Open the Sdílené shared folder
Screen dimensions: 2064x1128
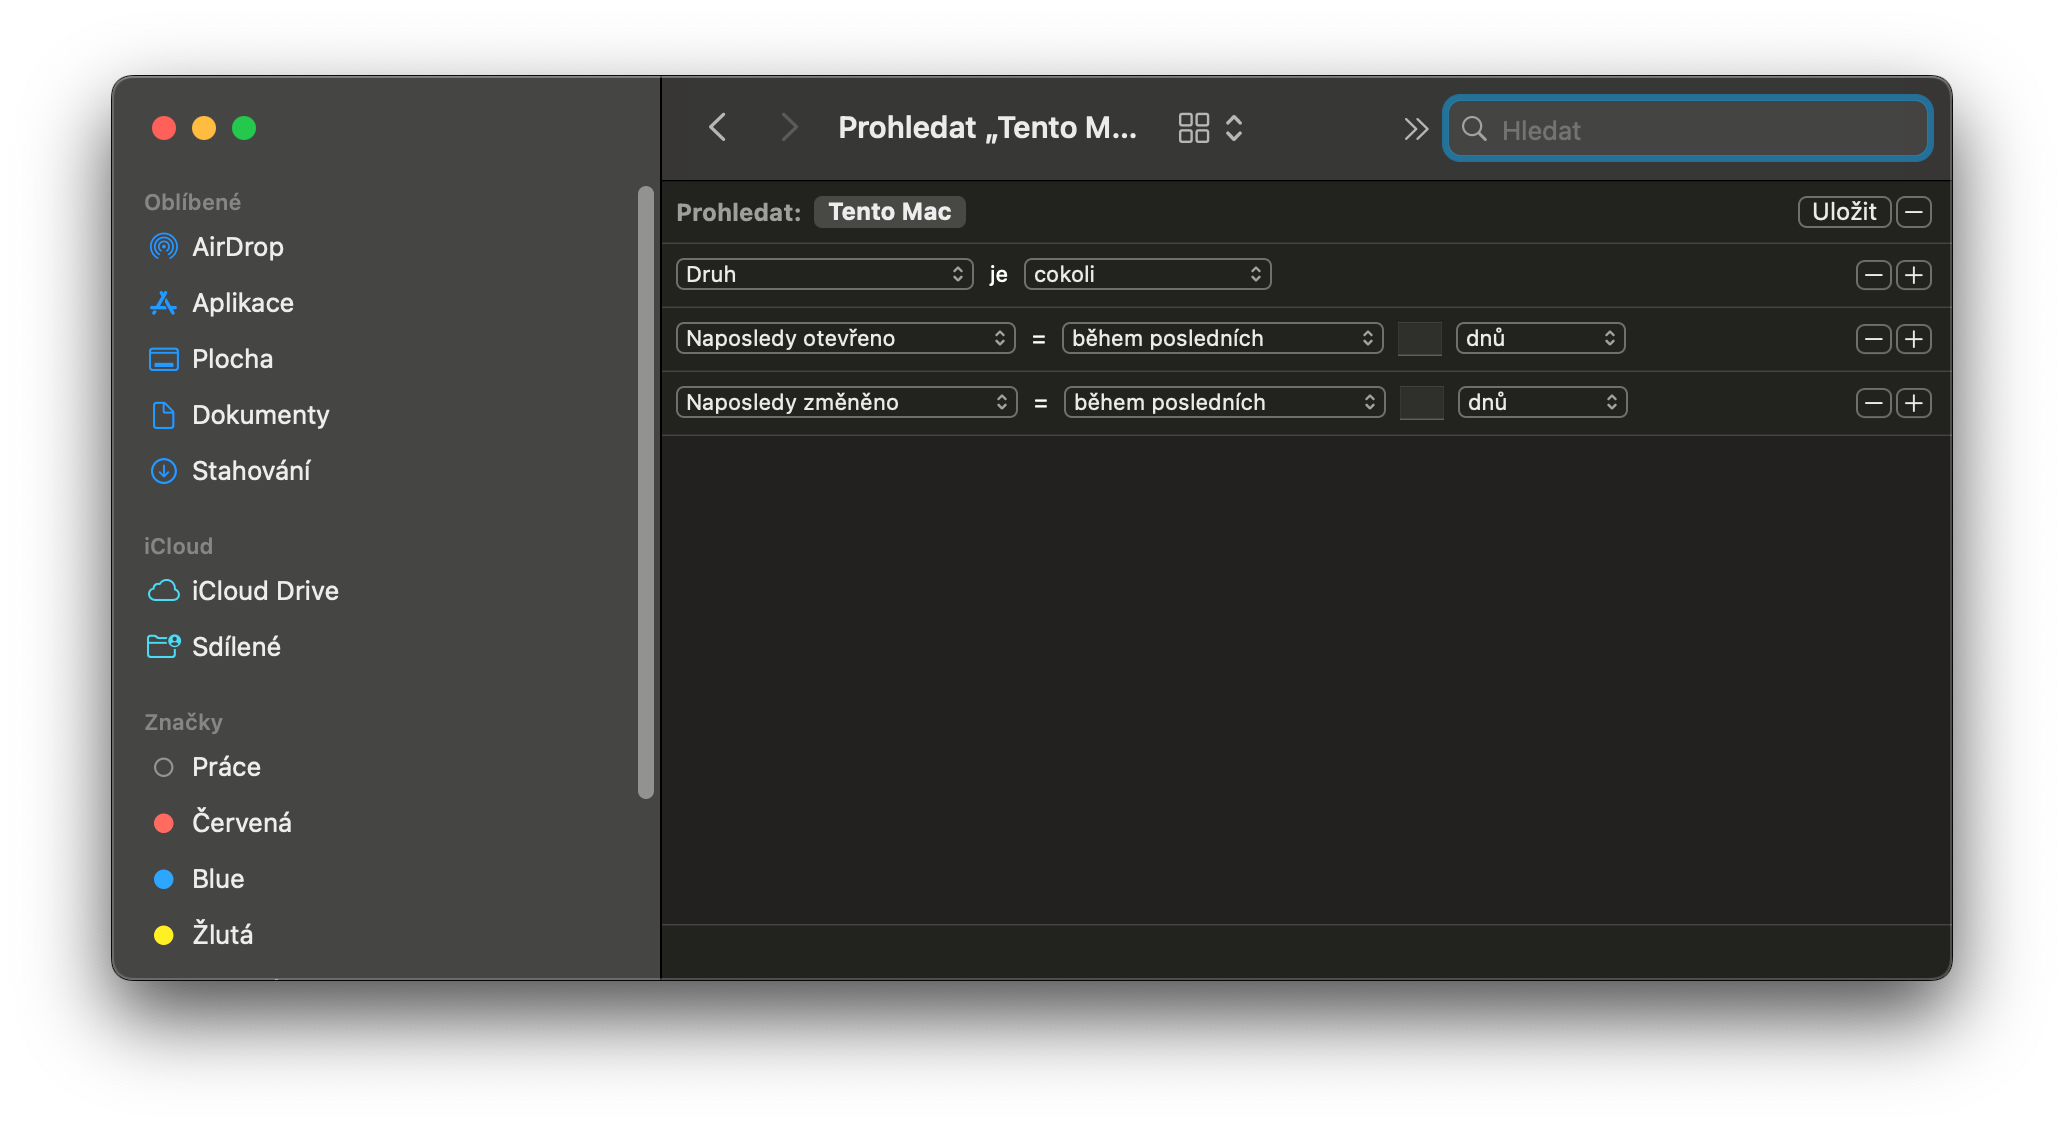[236, 647]
